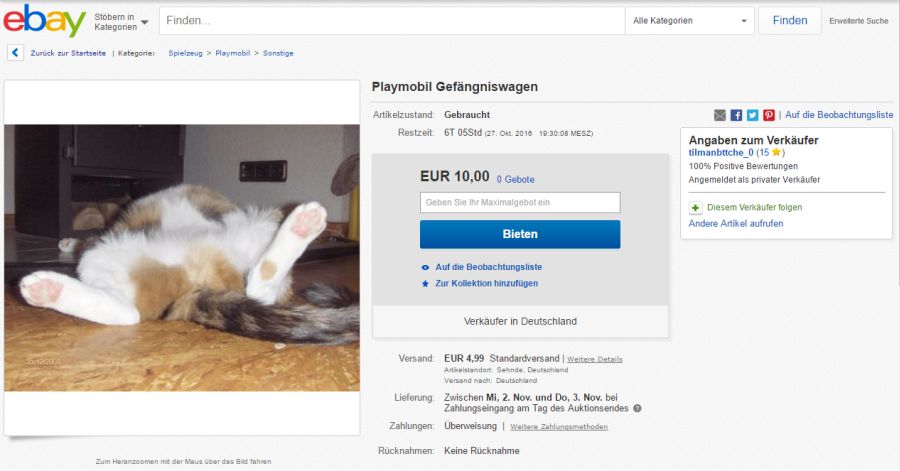Viewport: 900px width, 471px height.
Task: Open the Playmobil breadcrumb category
Action: [233, 53]
